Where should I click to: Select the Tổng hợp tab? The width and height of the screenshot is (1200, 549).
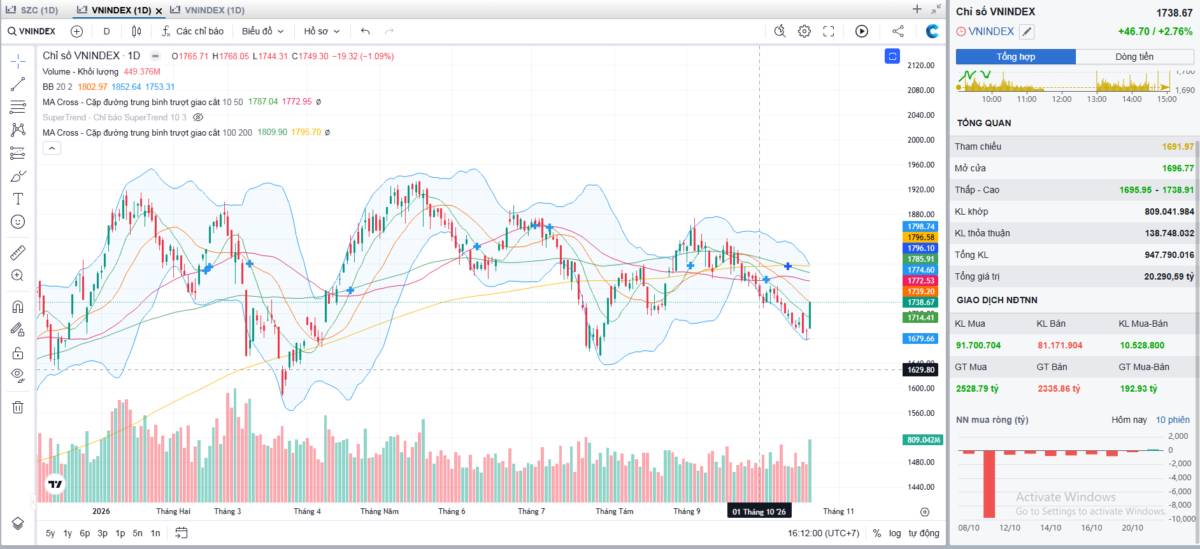[x=1016, y=57]
